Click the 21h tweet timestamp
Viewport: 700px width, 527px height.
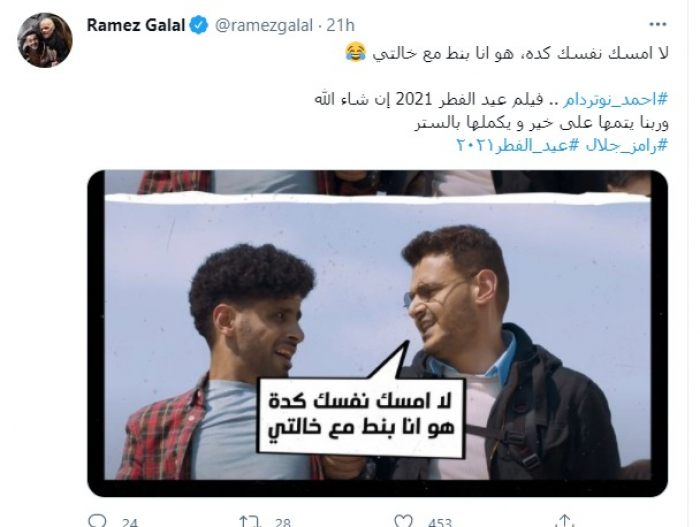pos(340,25)
